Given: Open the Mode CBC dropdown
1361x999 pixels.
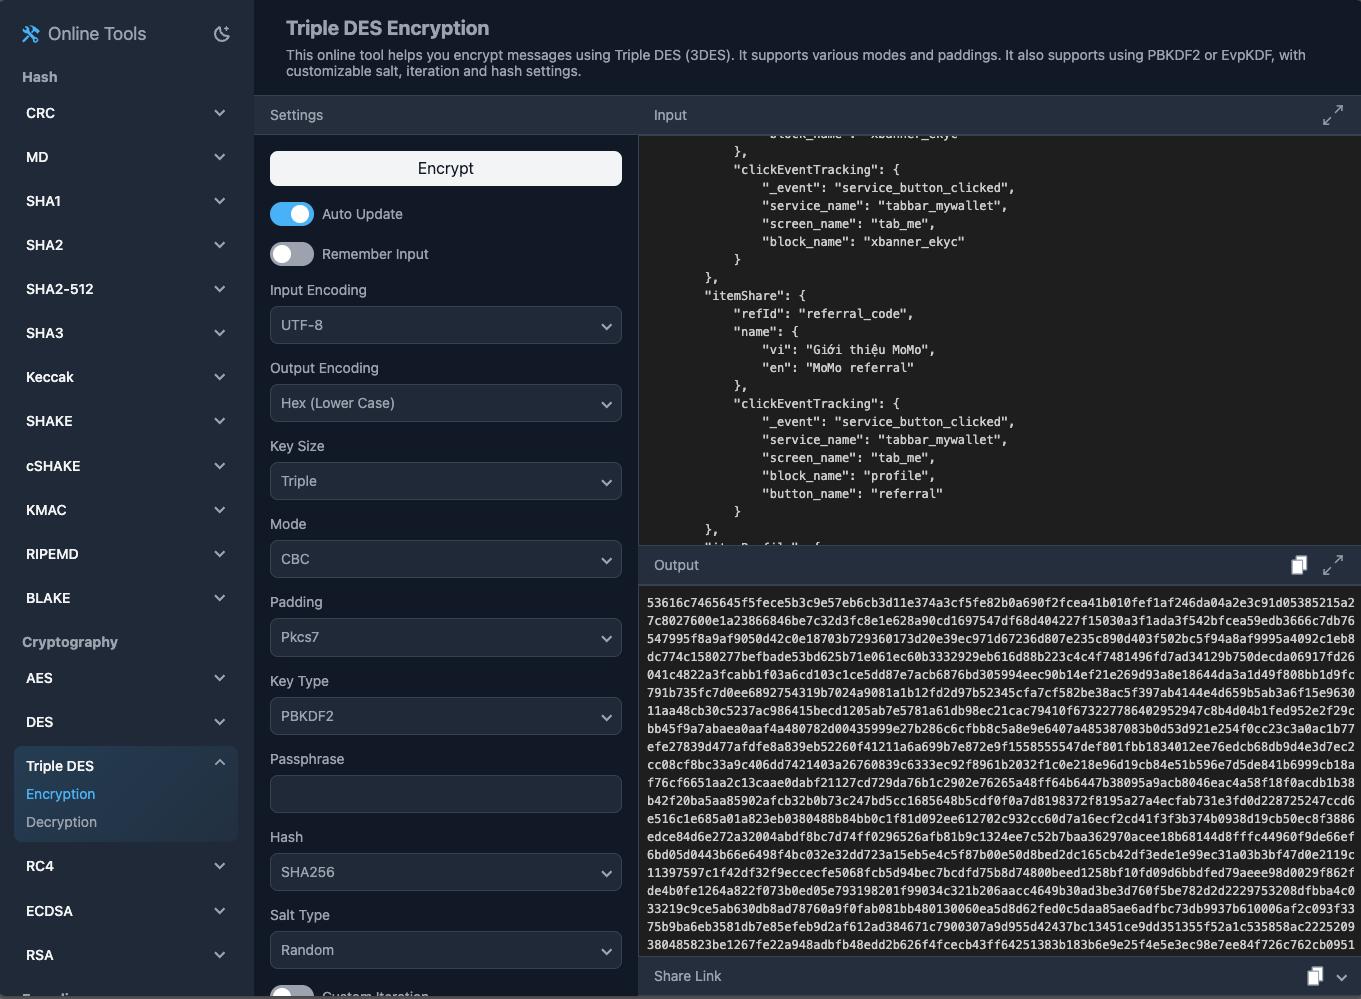Looking at the screenshot, I should 446,559.
